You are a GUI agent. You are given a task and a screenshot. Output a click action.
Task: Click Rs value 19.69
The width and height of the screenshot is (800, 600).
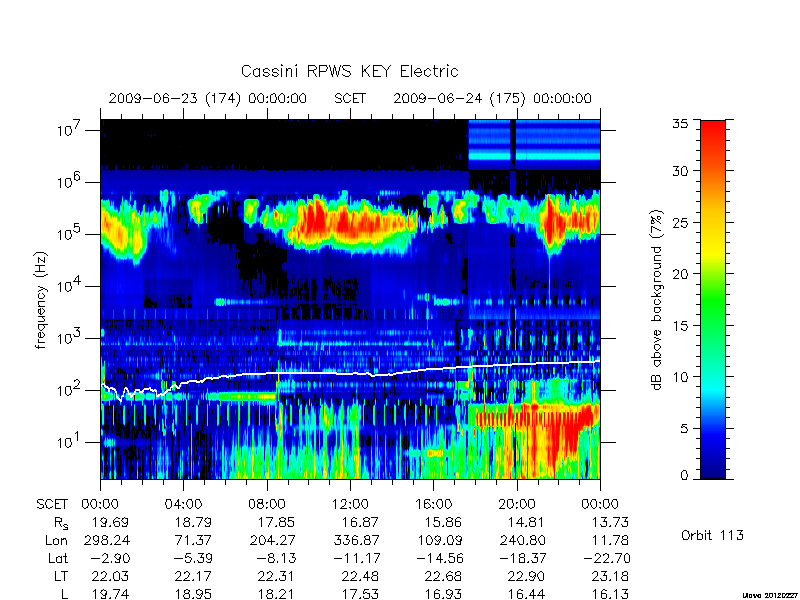click(x=110, y=522)
